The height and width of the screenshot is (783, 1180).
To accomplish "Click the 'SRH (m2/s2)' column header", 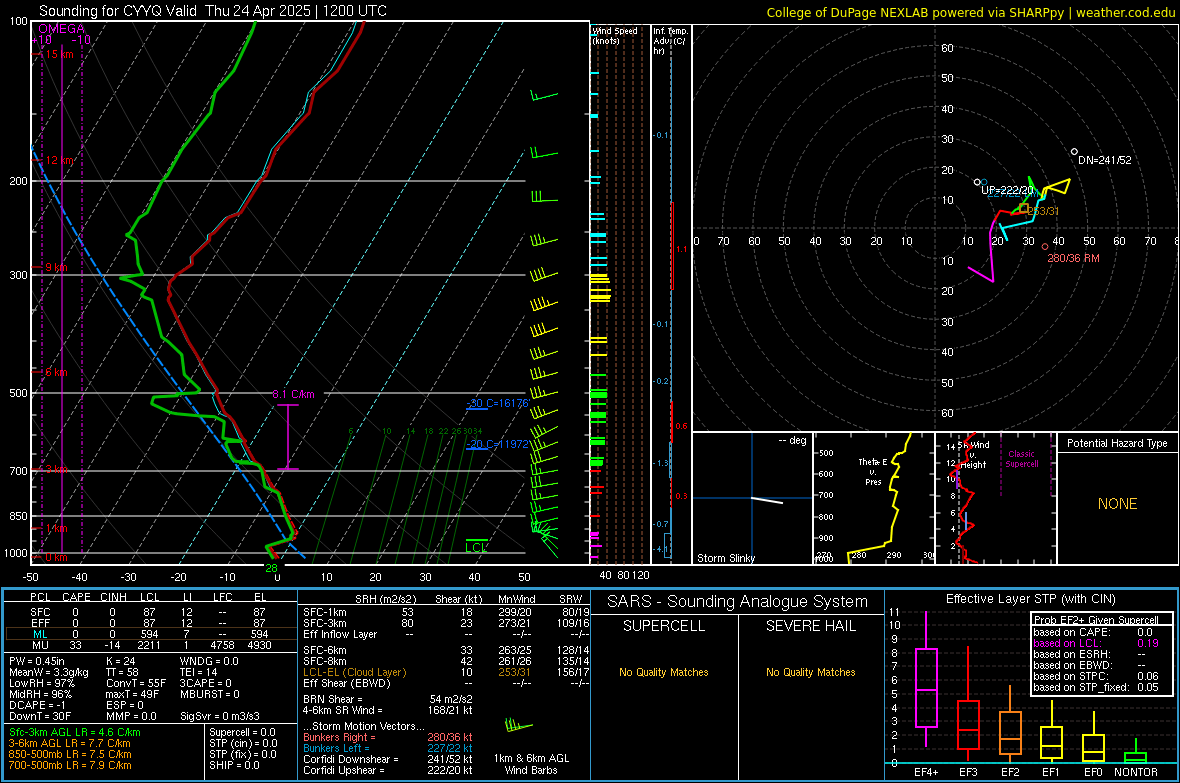I will (x=385, y=599).
